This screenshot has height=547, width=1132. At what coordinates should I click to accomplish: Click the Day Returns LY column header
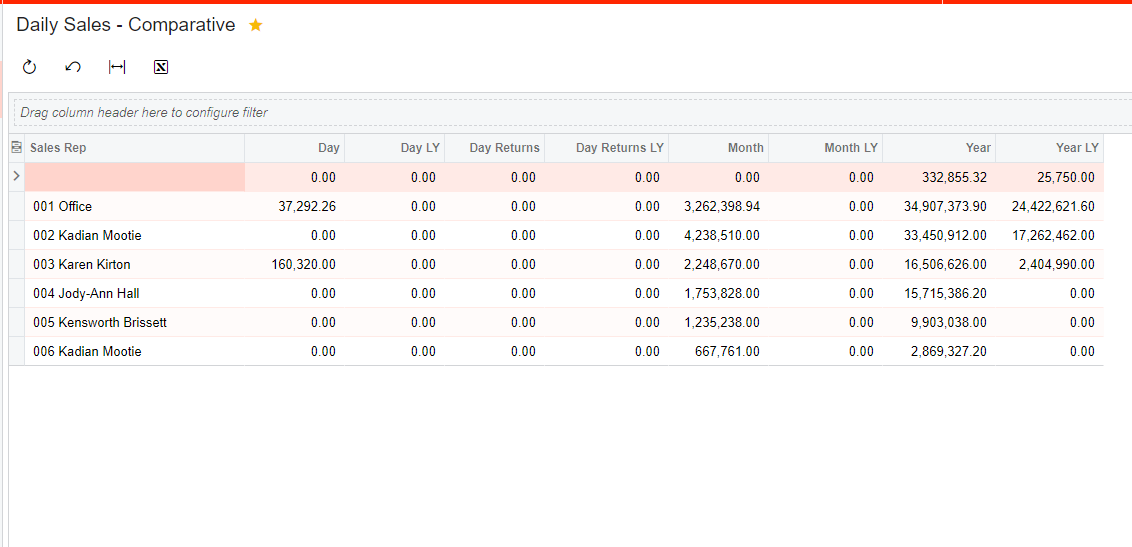[x=619, y=148]
